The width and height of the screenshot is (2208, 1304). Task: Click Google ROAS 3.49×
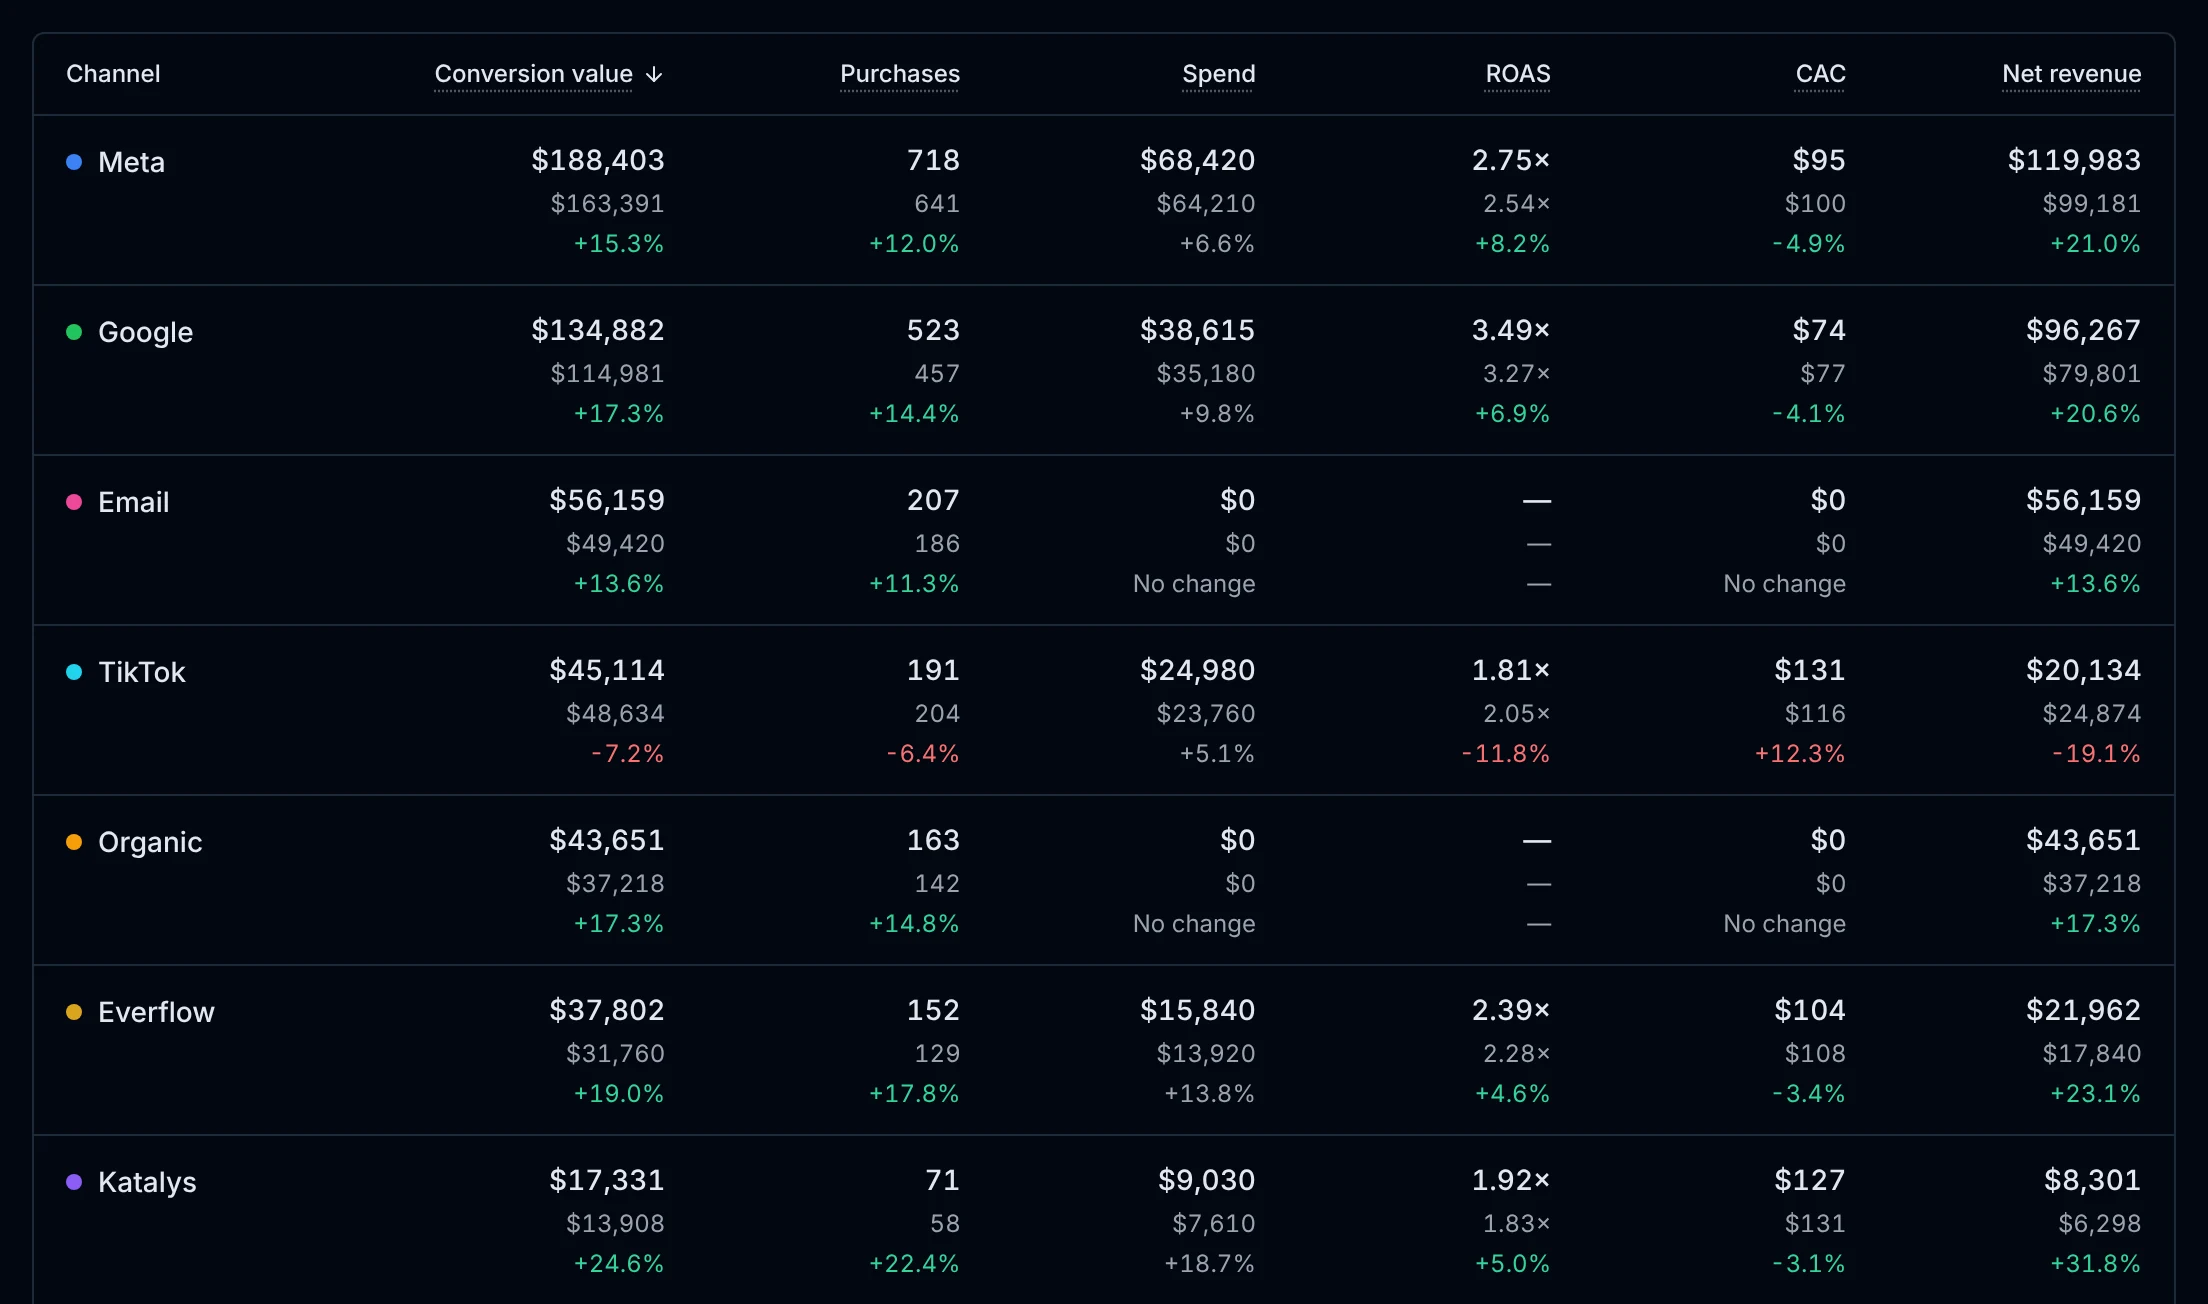point(1511,330)
